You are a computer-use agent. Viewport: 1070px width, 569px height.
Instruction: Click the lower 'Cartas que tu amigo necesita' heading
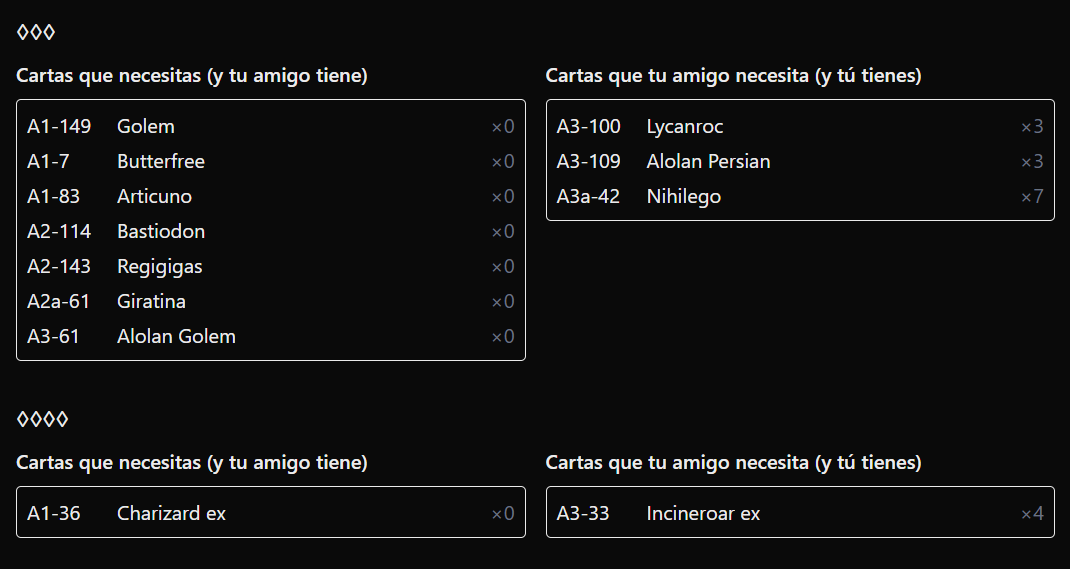click(x=734, y=463)
